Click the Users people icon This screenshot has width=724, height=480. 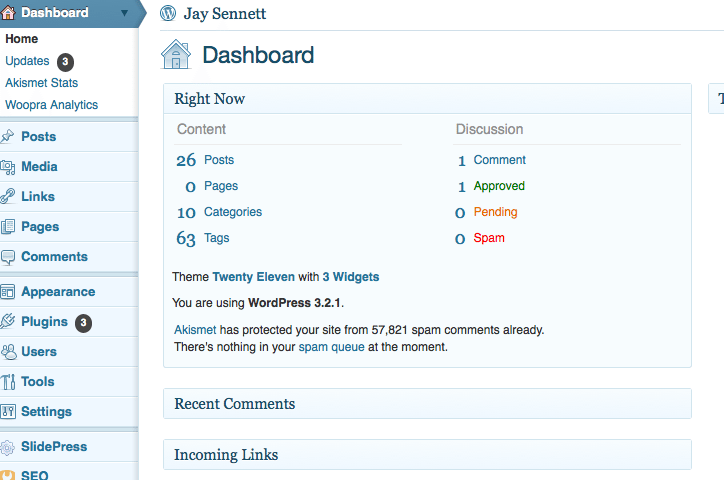8,352
